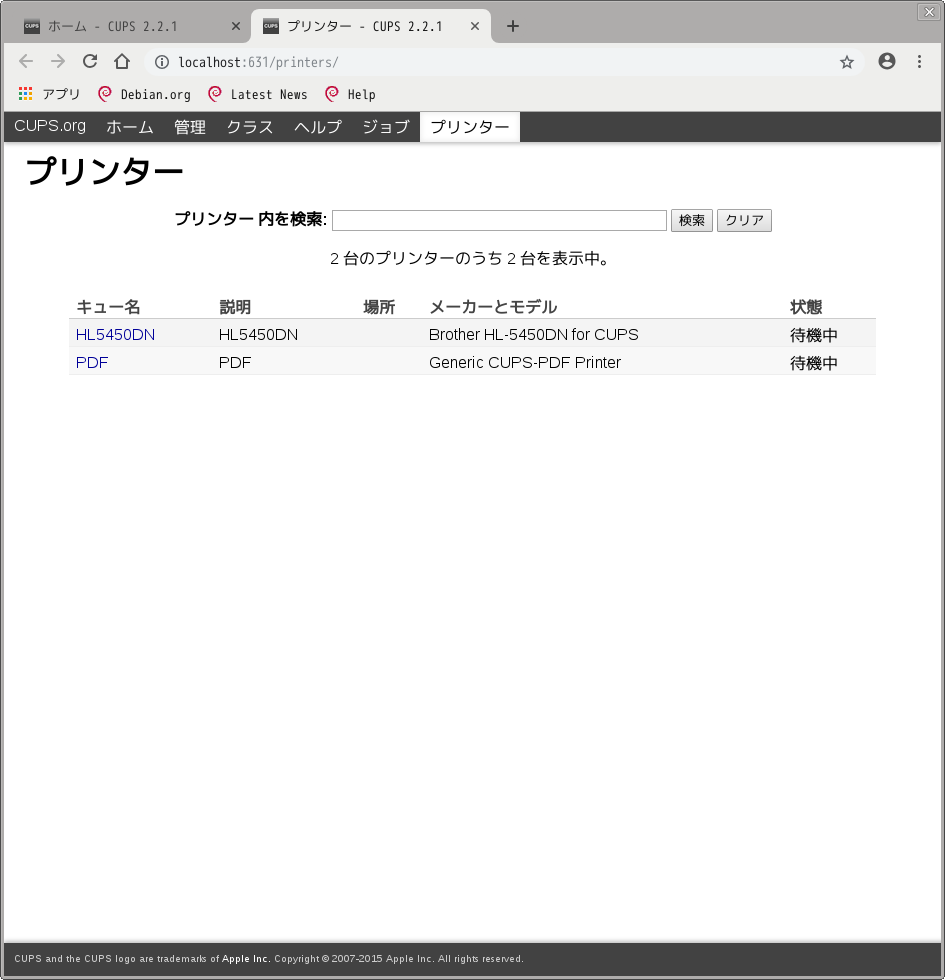Screen dimensions: 945x980
Task: Click the 検索 search button
Action: click(692, 220)
